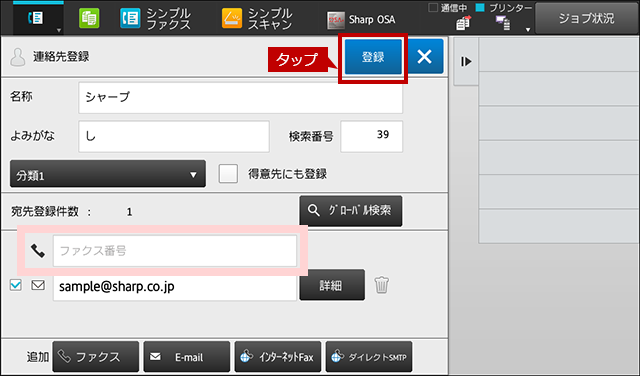Tap the printer status icon
The image size is (640, 376).
pos(502,23)
